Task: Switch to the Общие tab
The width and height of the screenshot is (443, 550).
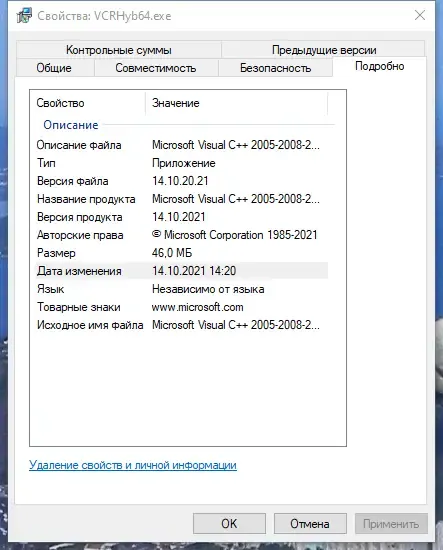Action: click(x=54, y=68)
